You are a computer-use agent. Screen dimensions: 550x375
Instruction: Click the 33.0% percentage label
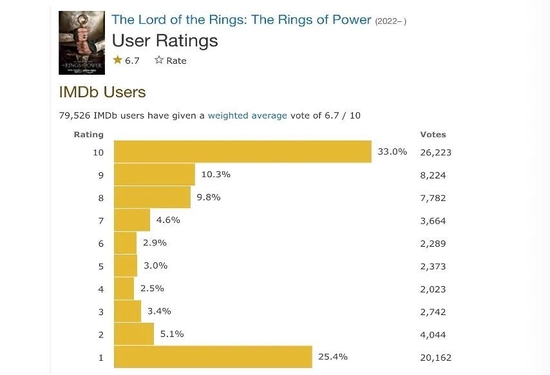pyautogui.click(x=392, y=152)
